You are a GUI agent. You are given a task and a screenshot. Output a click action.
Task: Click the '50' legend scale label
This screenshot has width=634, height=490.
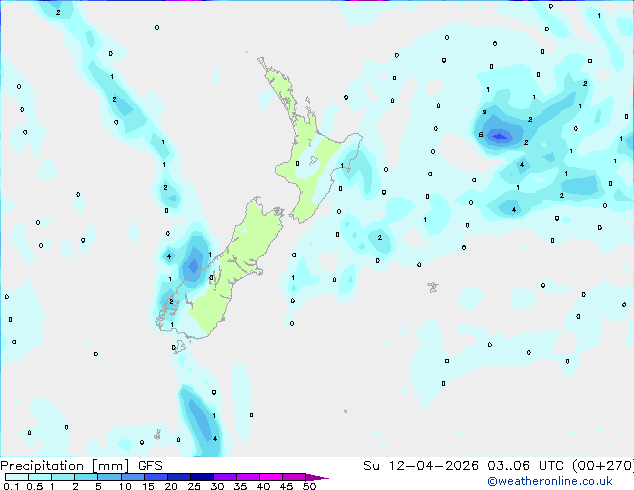[309, 486]
